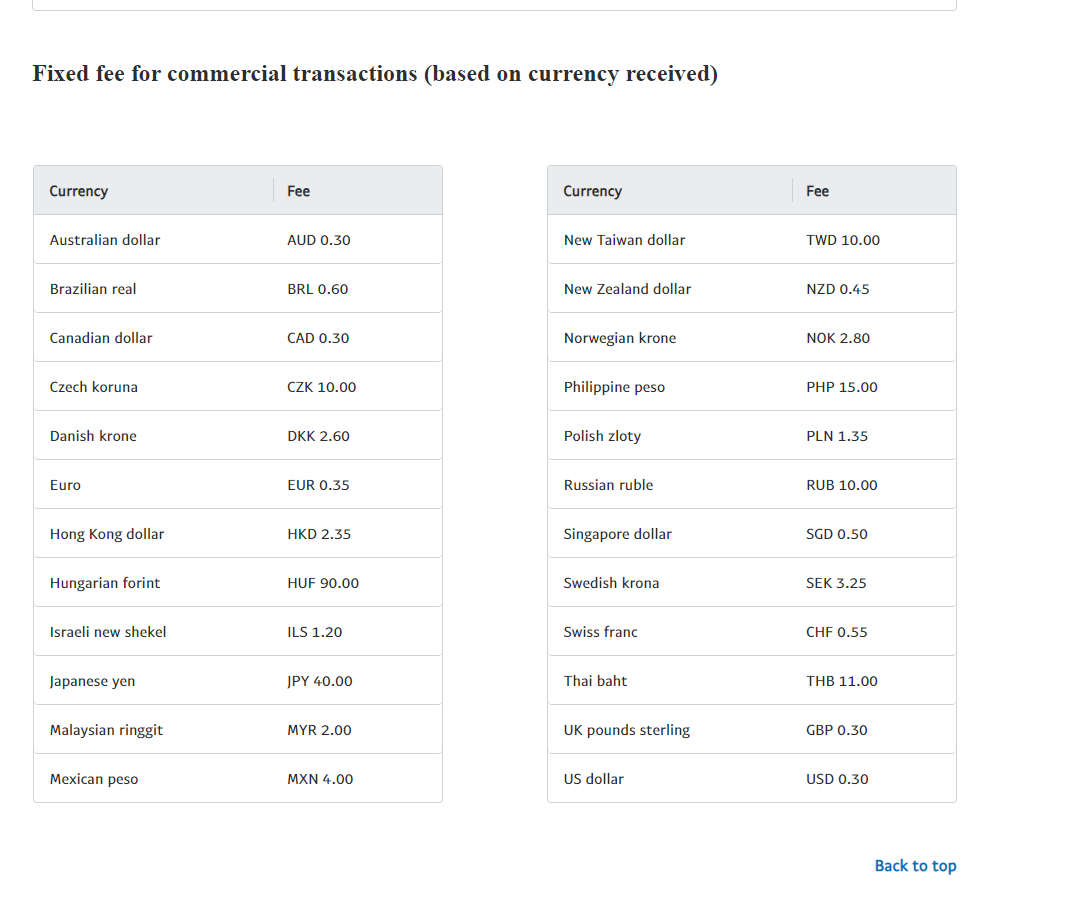
Task: Click the TWD 10.00 fee value
Action: point(843,240)
